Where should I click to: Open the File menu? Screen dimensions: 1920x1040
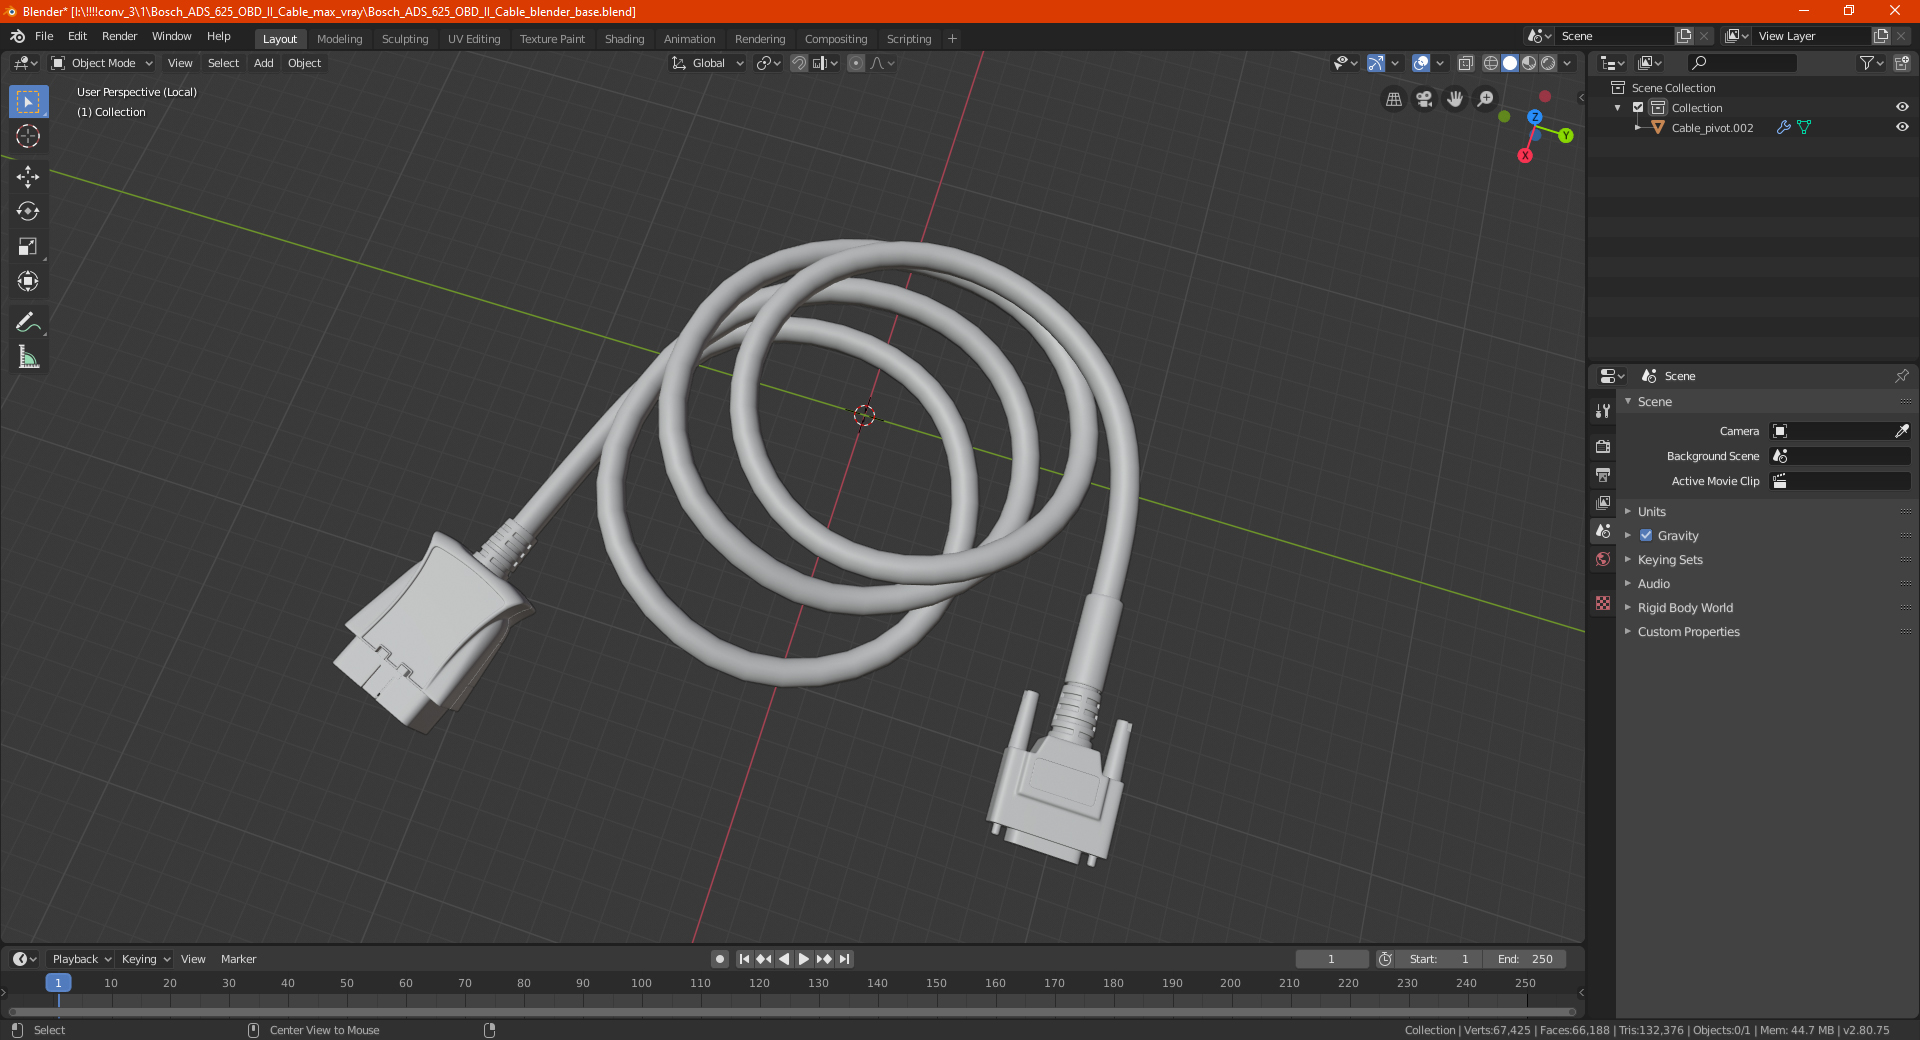(44, 36)
